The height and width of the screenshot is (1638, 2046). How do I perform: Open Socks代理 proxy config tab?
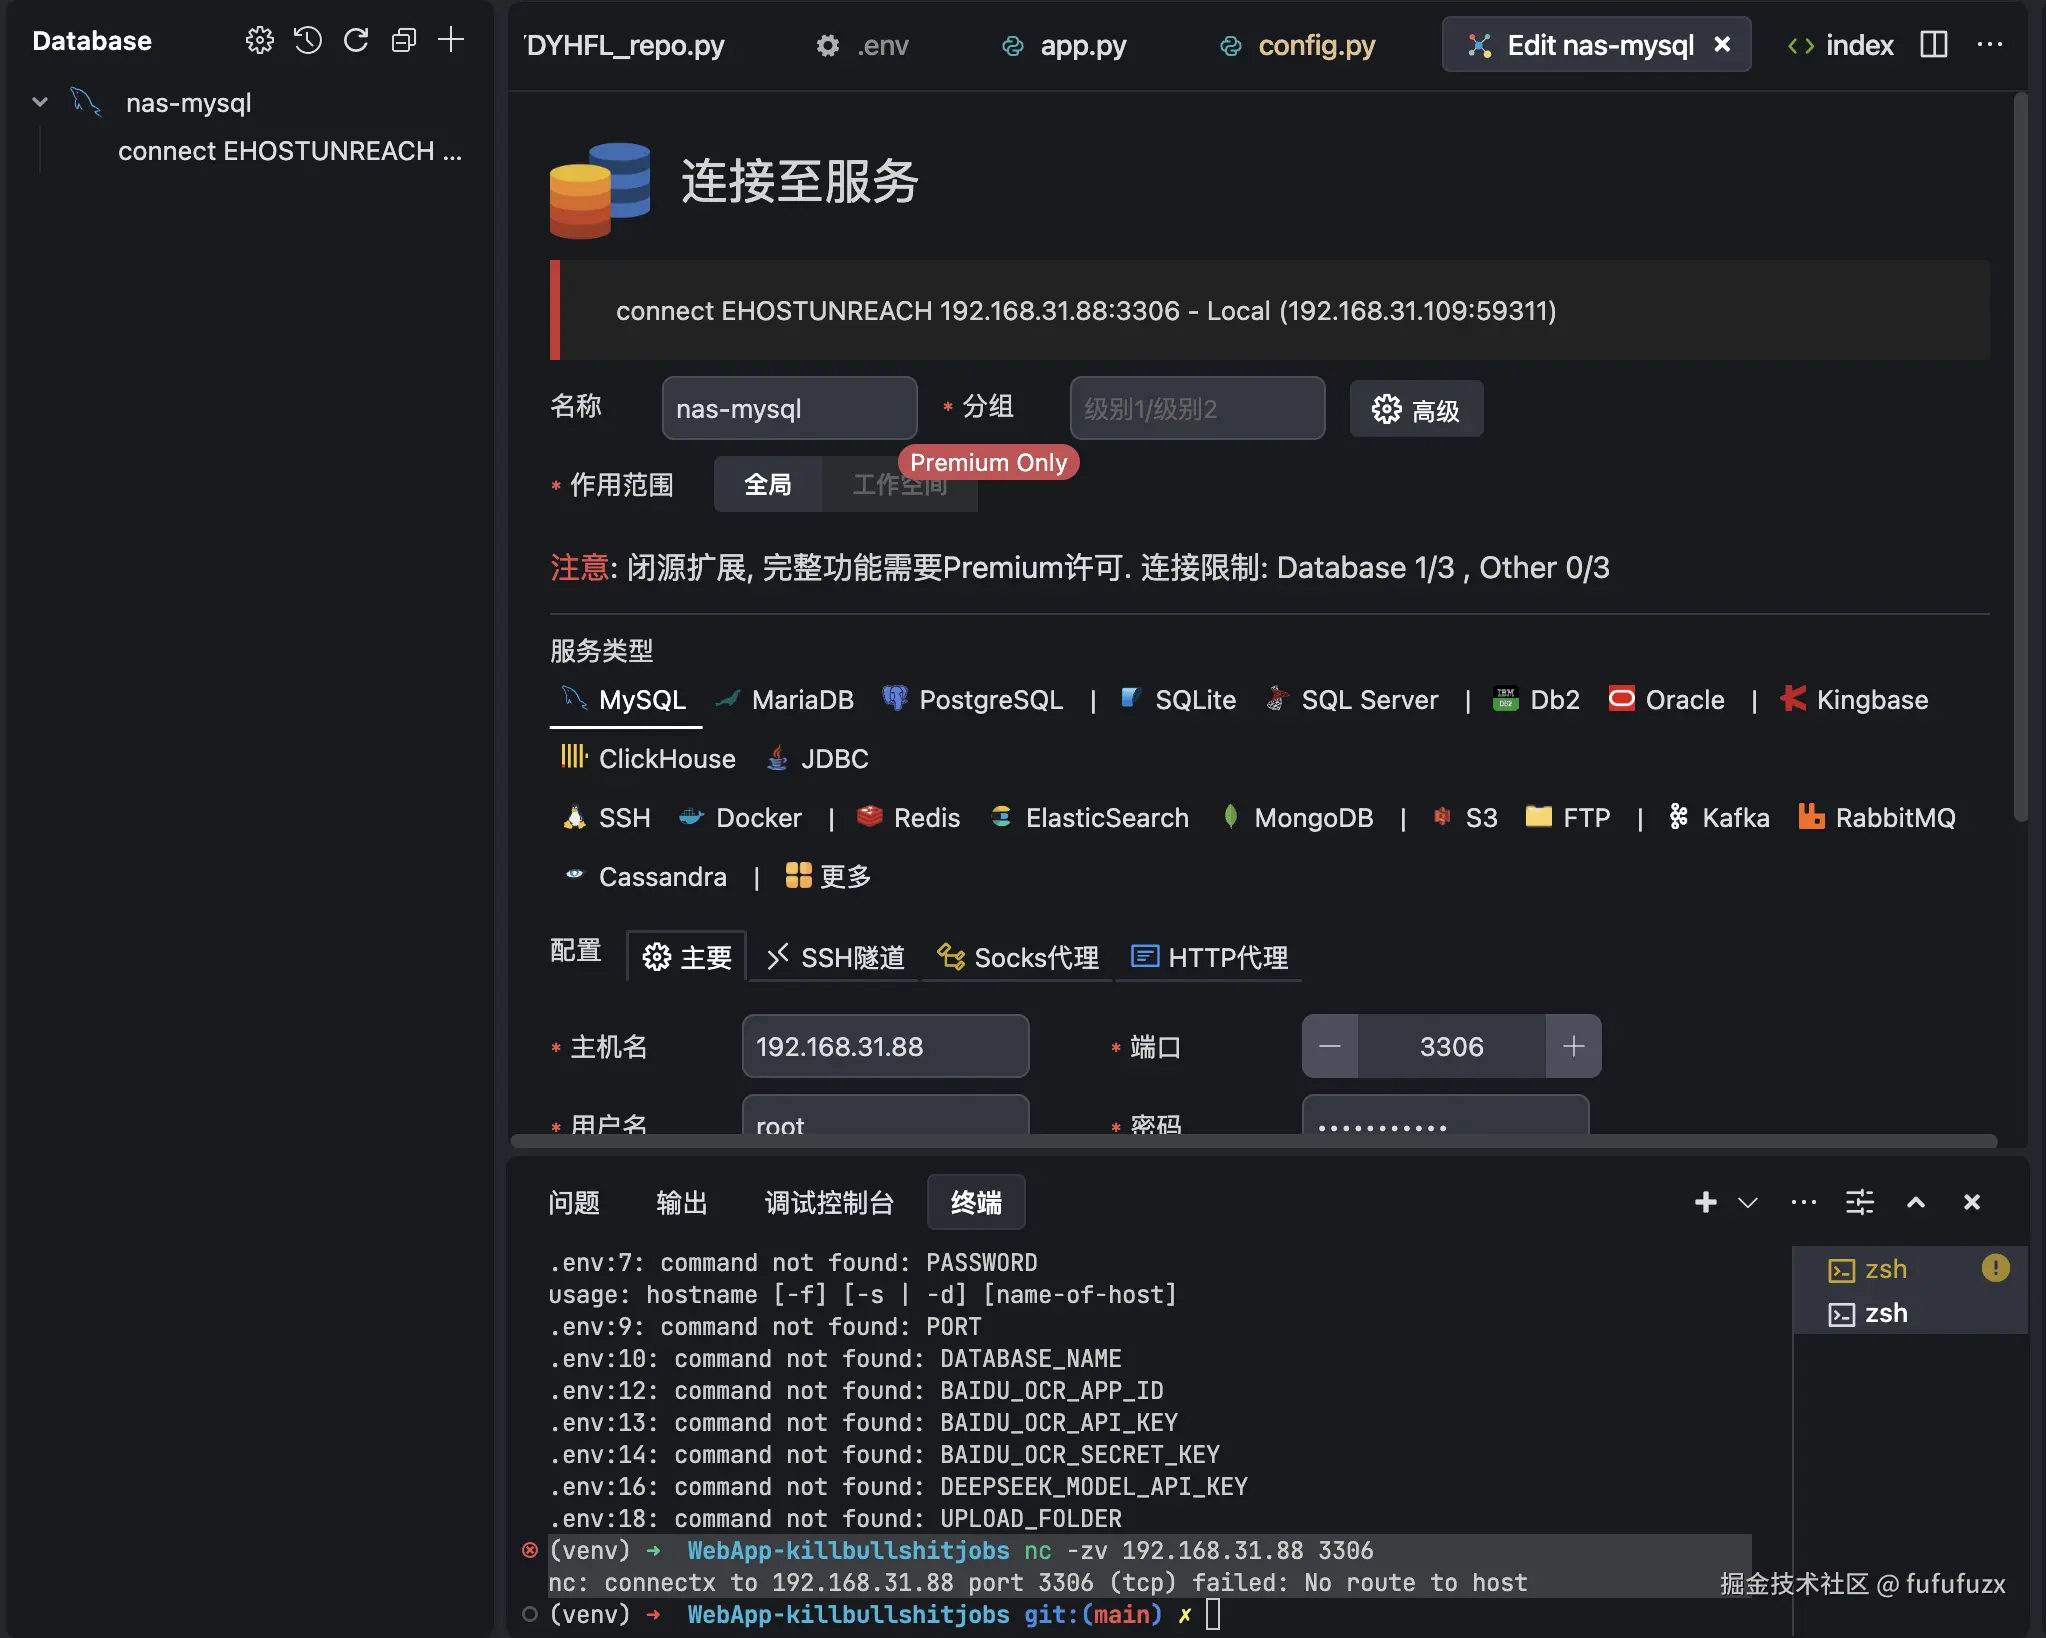1017,957
